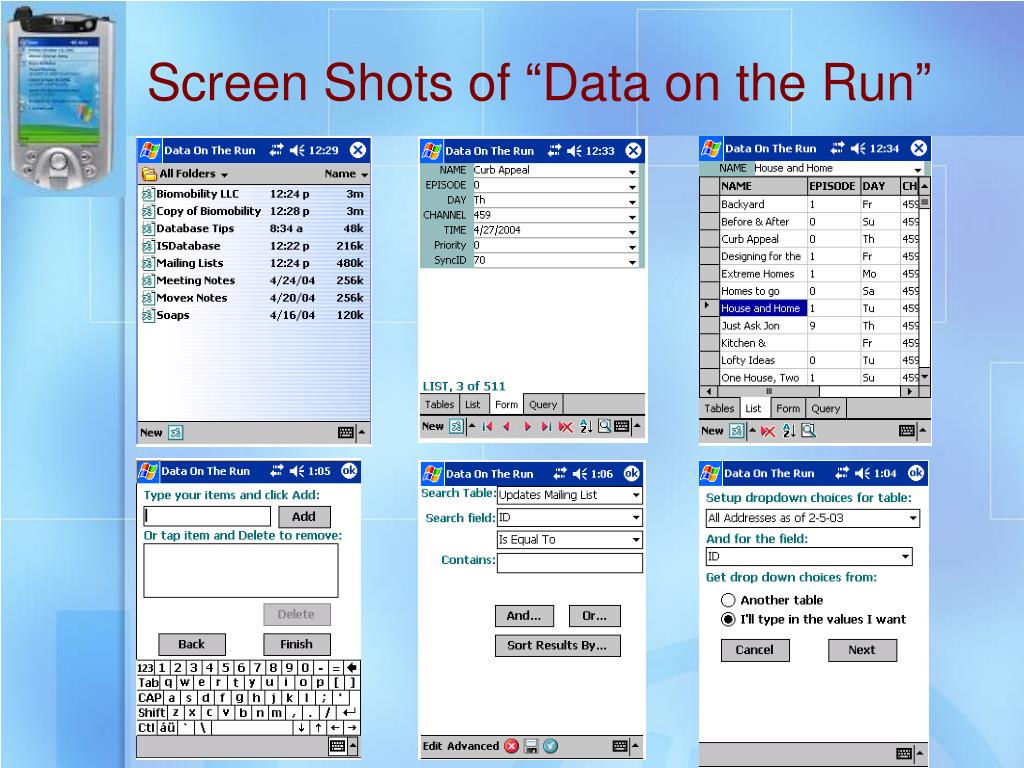The height and width of the screenshot is (768, 1024).
Task: Select the Another table radio button
Action: pos(728,600)
